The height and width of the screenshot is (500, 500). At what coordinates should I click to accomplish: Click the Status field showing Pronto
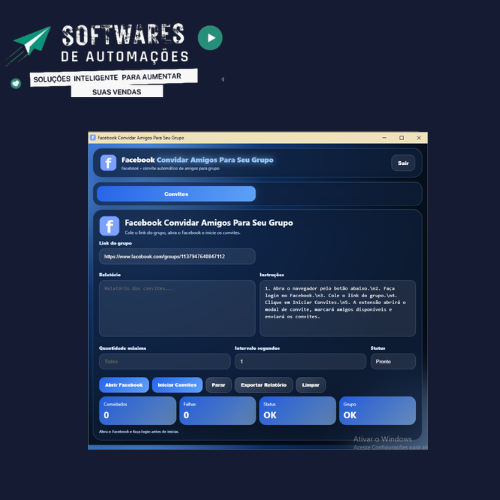coord(393,361)
